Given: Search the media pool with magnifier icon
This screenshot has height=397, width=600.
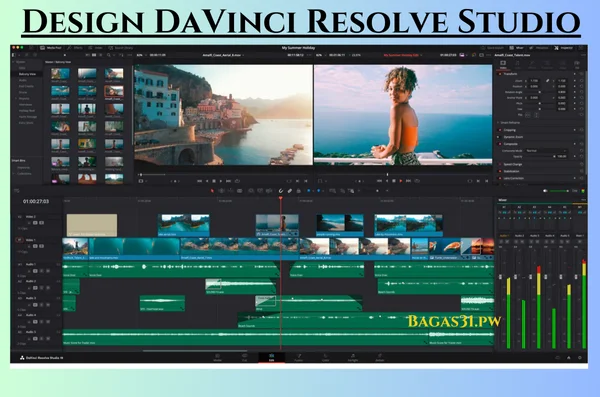Looking at the screenshot, I should coord(109,55).
